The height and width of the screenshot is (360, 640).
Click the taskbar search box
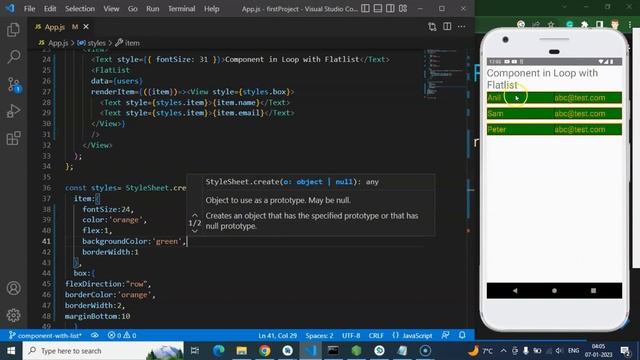pyautogui.click(x=103, y=351)
